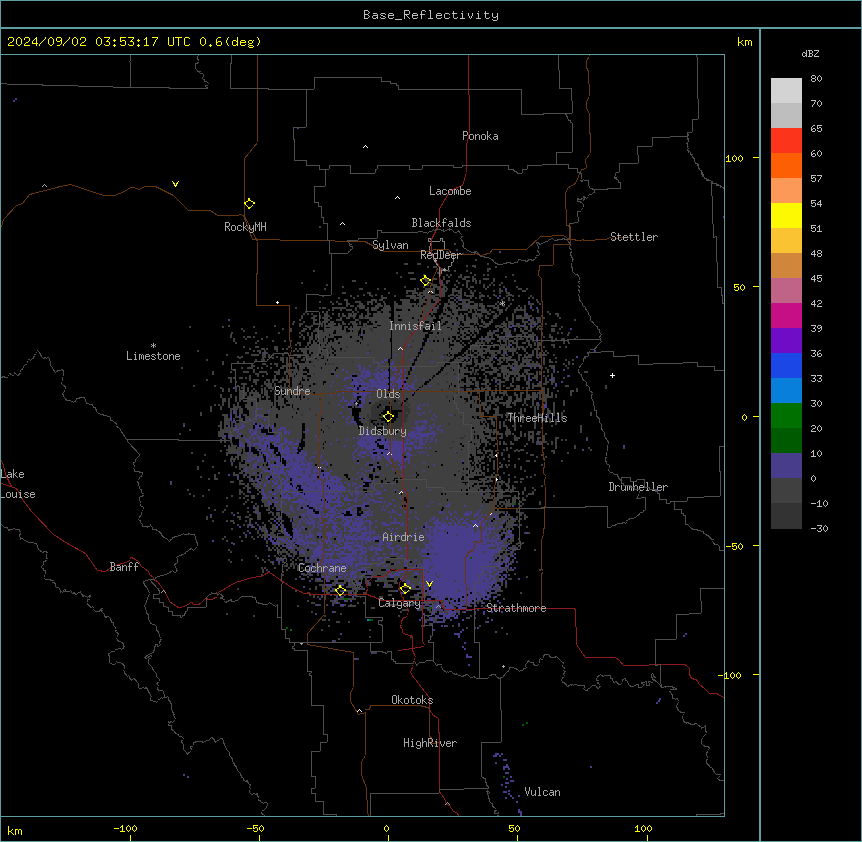Pick the red 60–65 dBZ legend swatch
The height and width of the screenshot is (842, 862).
pos(786,140)
